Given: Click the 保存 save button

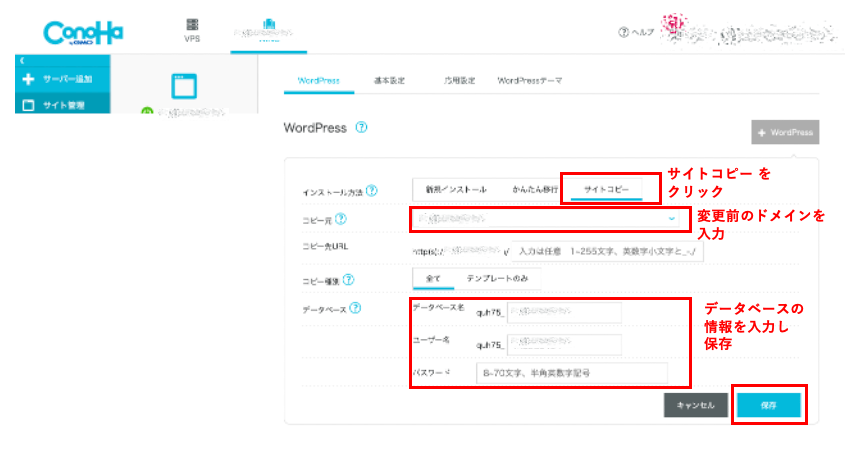Looking at the screenshot, I should 768,405.
